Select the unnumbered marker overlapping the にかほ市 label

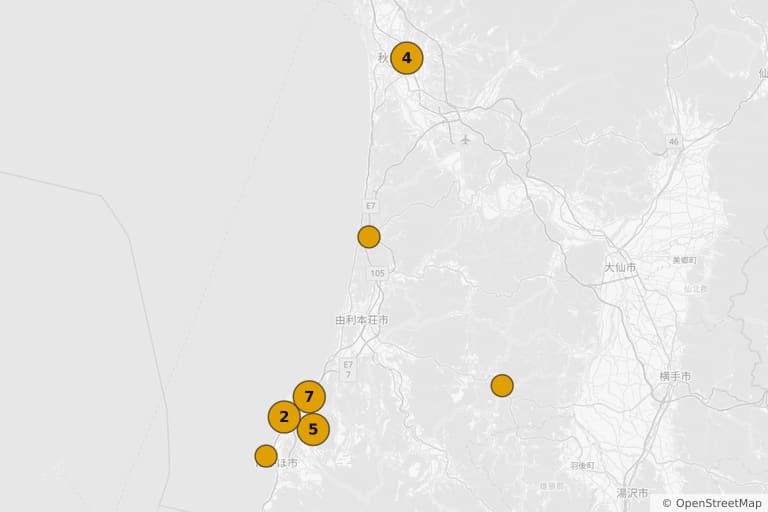(x=266, y=456)
